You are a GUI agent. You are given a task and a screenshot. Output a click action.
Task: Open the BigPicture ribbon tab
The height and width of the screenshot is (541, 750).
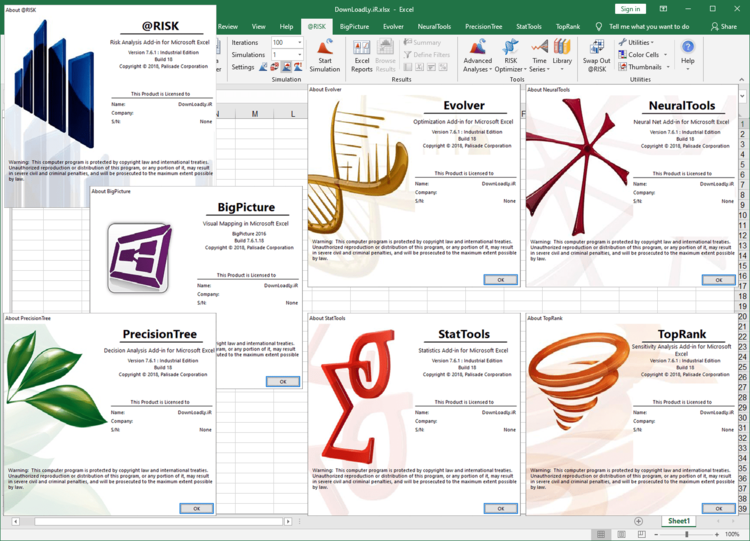[x=354, y=27]
